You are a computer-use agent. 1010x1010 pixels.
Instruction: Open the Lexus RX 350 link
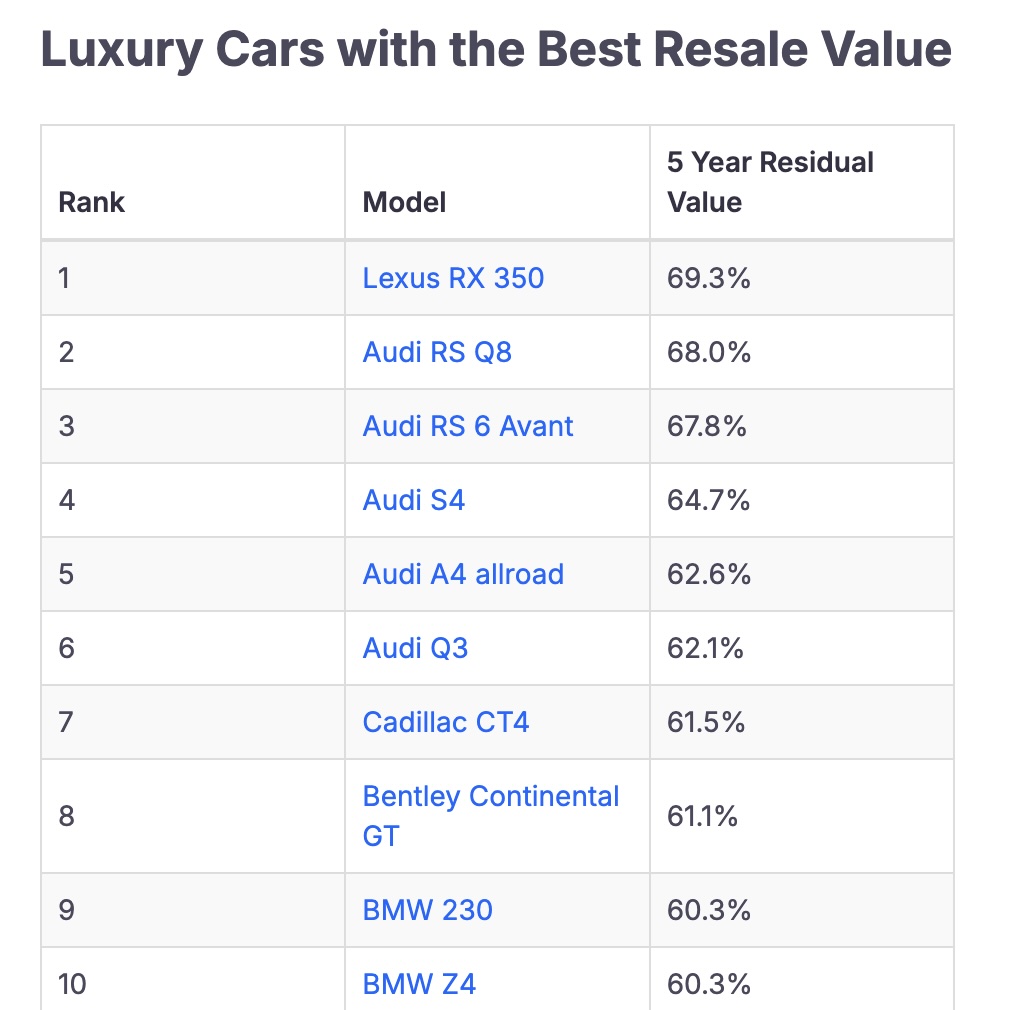tap(453, 277)
